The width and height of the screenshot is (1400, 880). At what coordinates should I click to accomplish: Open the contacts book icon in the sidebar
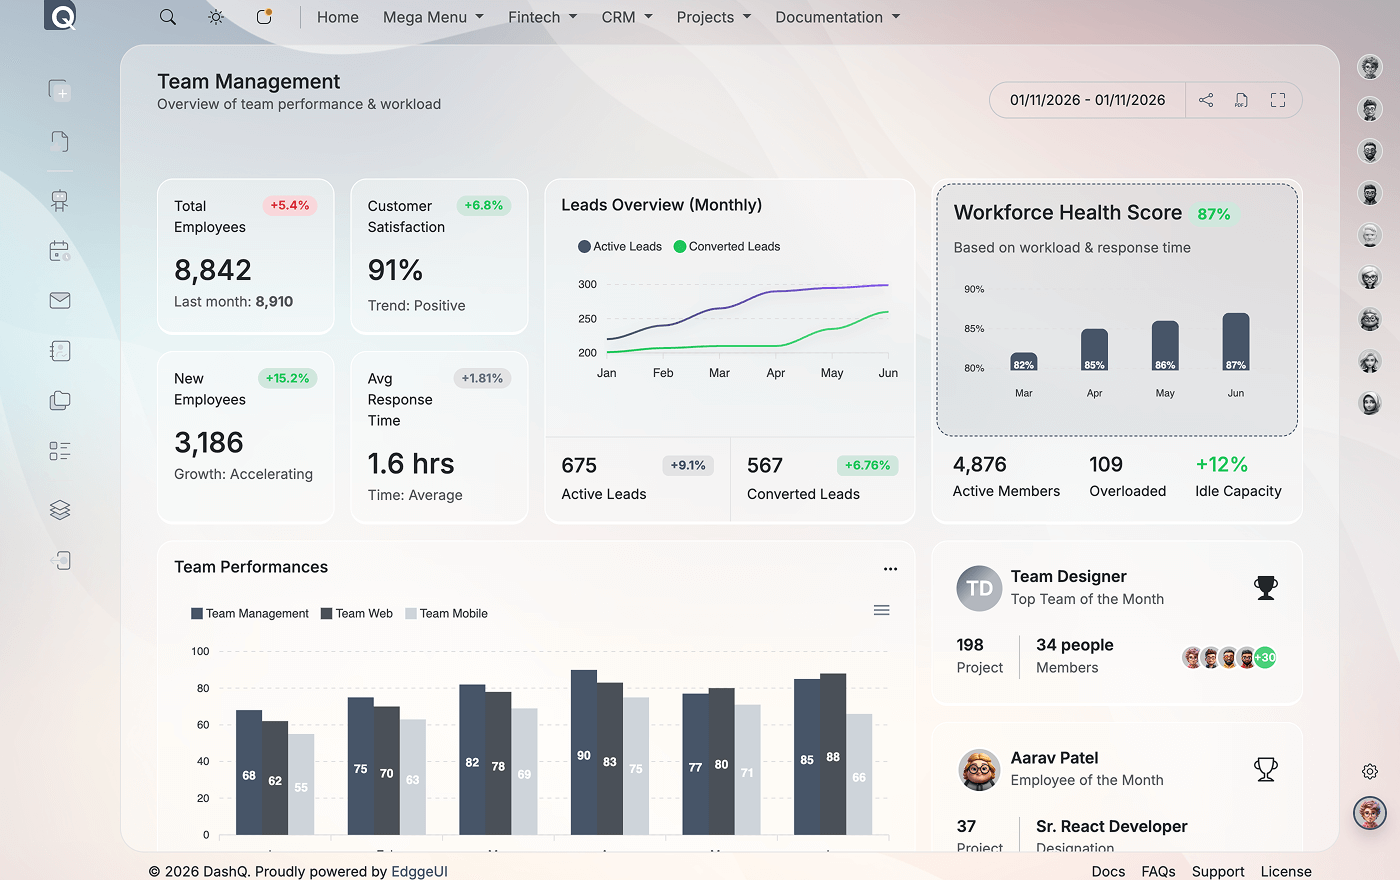click(x=59, y=351)
